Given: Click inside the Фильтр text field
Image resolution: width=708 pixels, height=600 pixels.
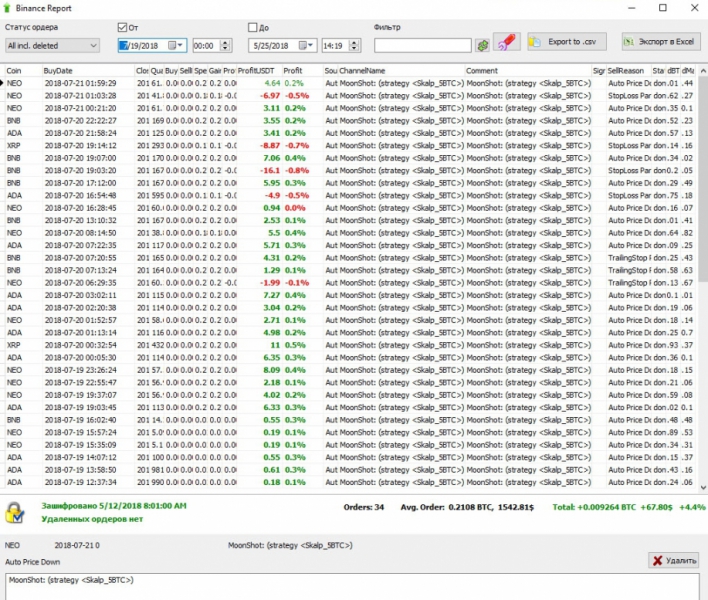Looking at the screenshot, I should coord(423,45).
